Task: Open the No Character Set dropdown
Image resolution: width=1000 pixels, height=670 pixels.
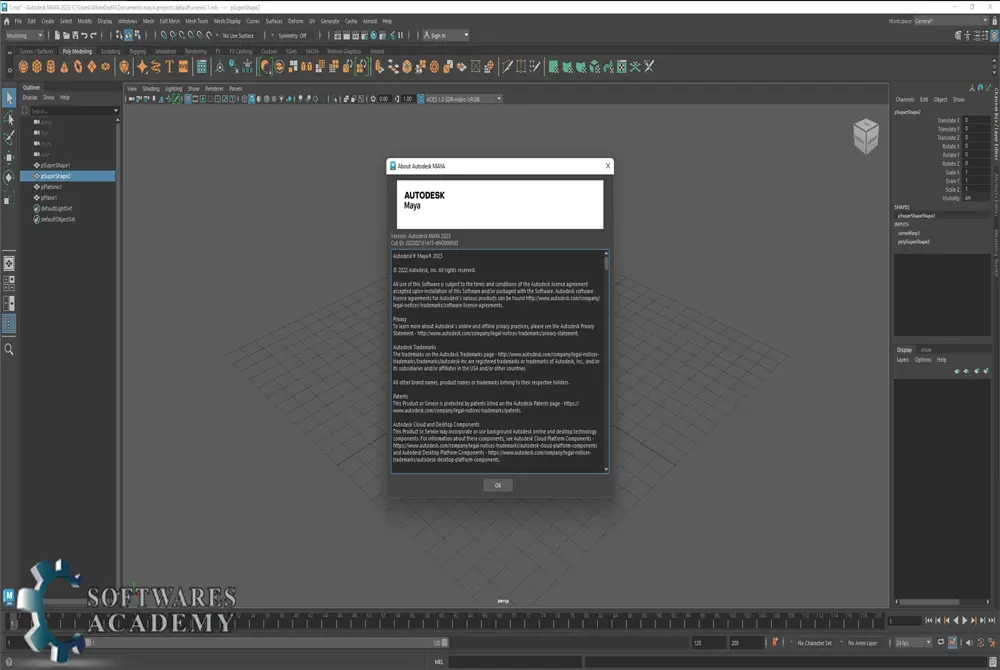Action: coord(814,643)
